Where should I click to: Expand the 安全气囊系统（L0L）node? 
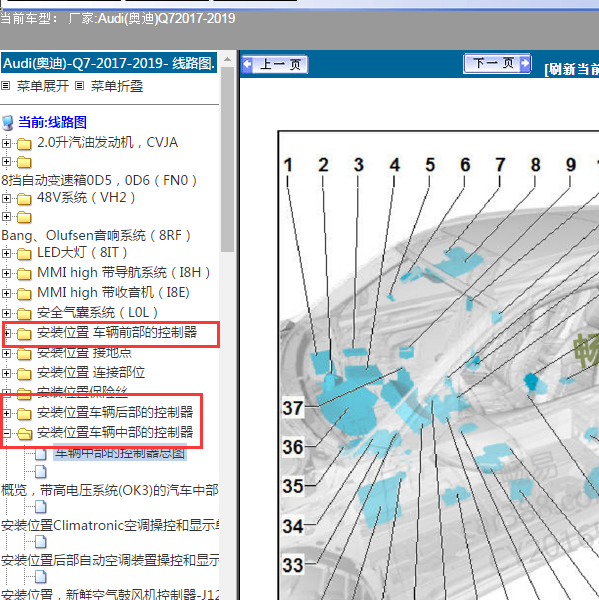click(x=6, y=313)
